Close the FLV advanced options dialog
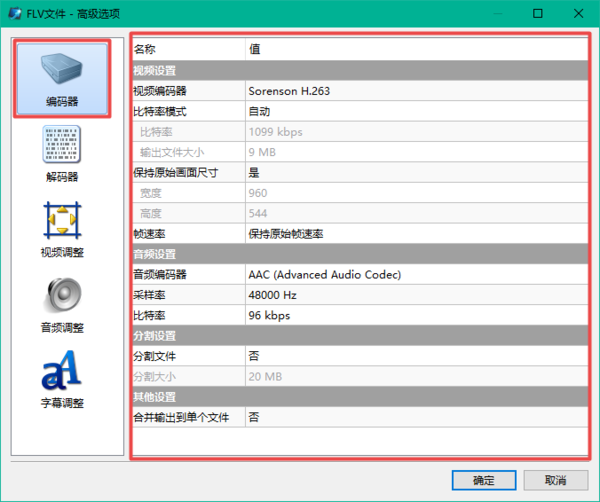The image size is (600, 502). (x=579, y=13)
